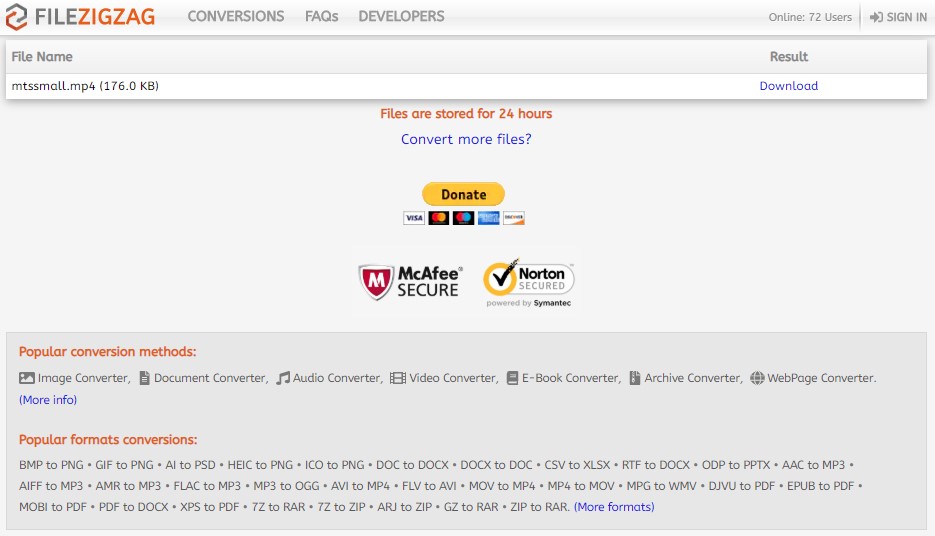
Task: Click the powered by Symantec text
Action: coord(528,303)
